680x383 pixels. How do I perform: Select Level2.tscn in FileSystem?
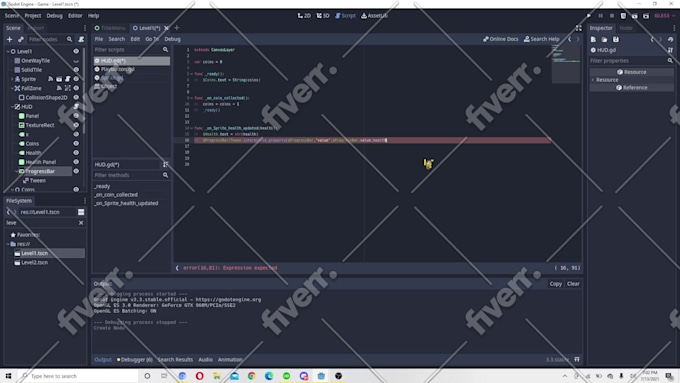(35, 262)
